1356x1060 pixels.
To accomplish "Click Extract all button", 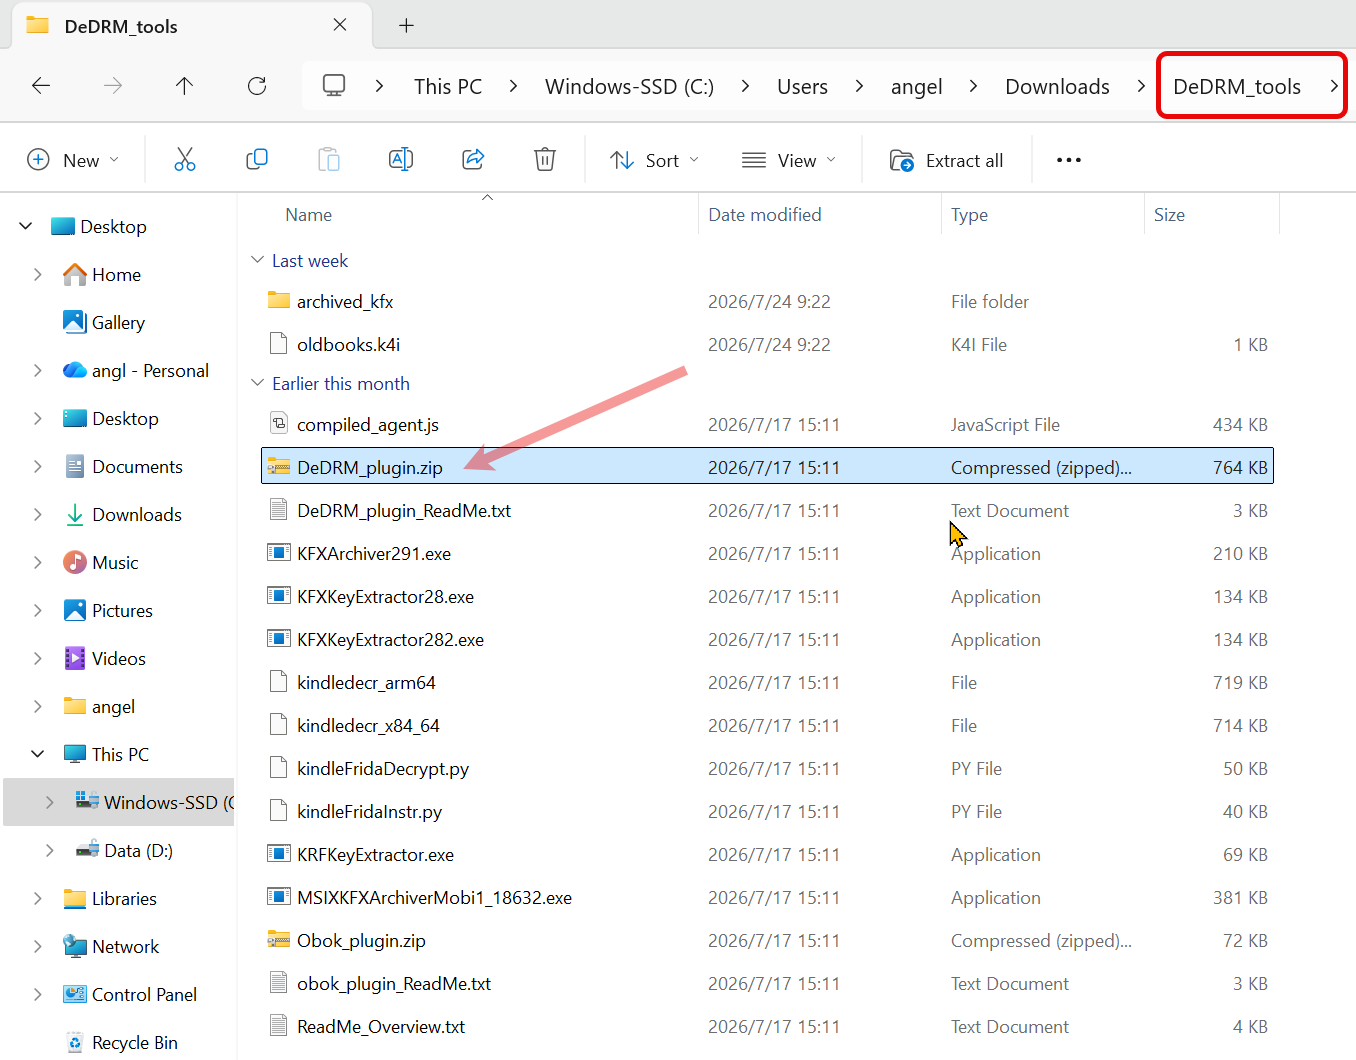I will 946,160.
